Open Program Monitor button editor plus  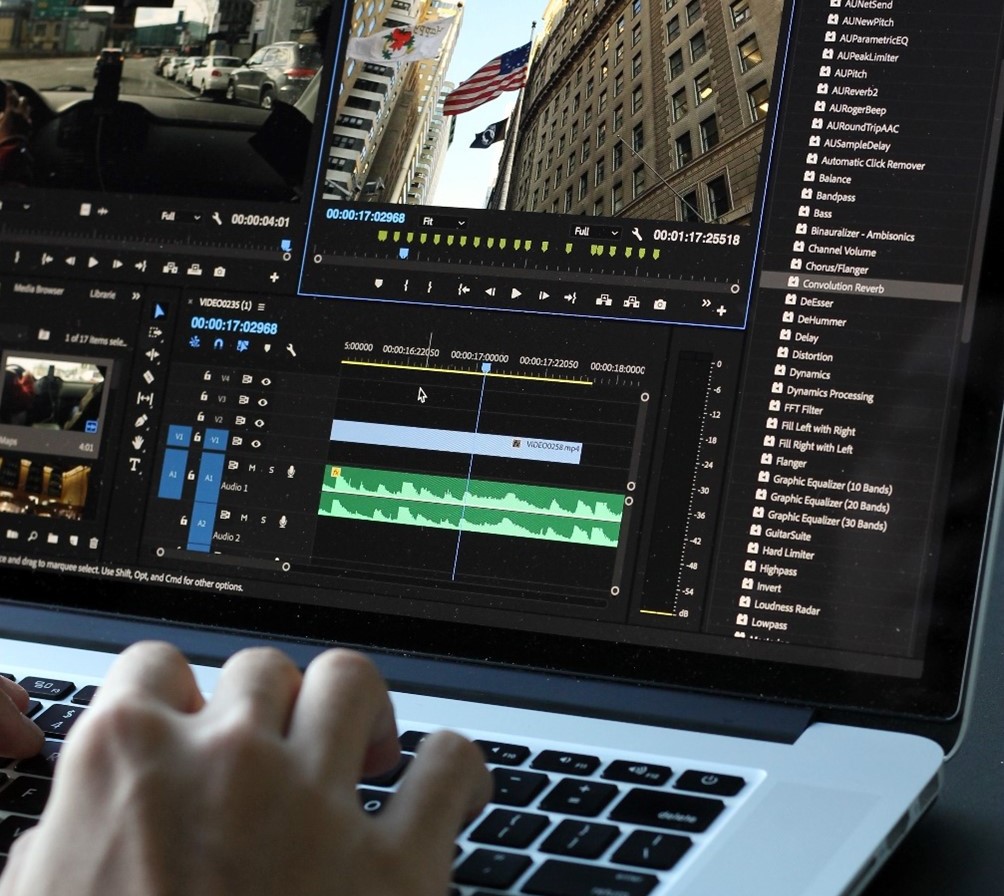(722, 311)
